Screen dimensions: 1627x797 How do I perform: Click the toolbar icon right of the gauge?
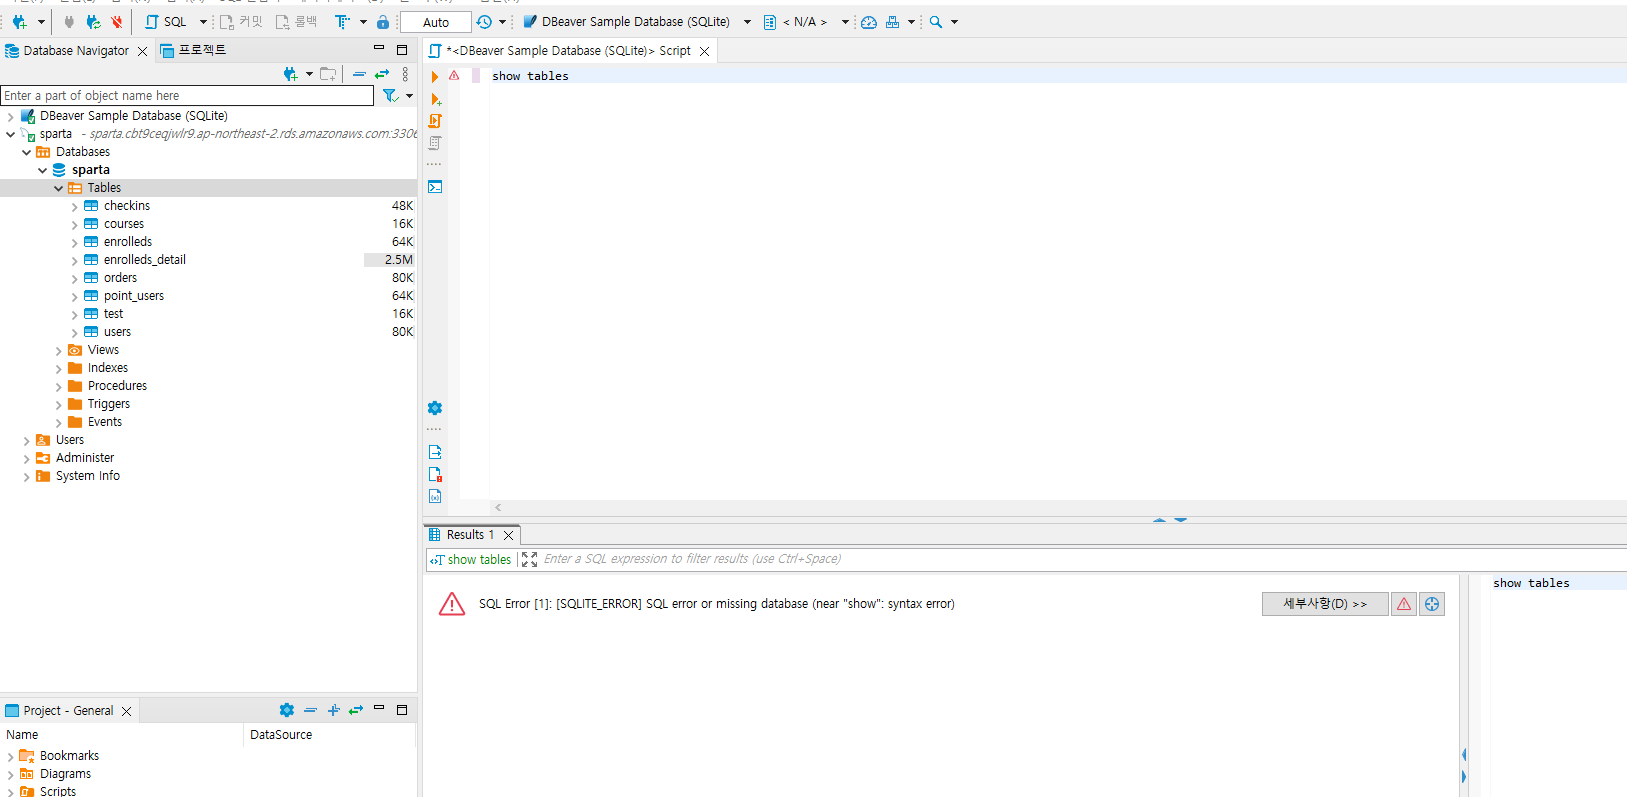point(893,22)
